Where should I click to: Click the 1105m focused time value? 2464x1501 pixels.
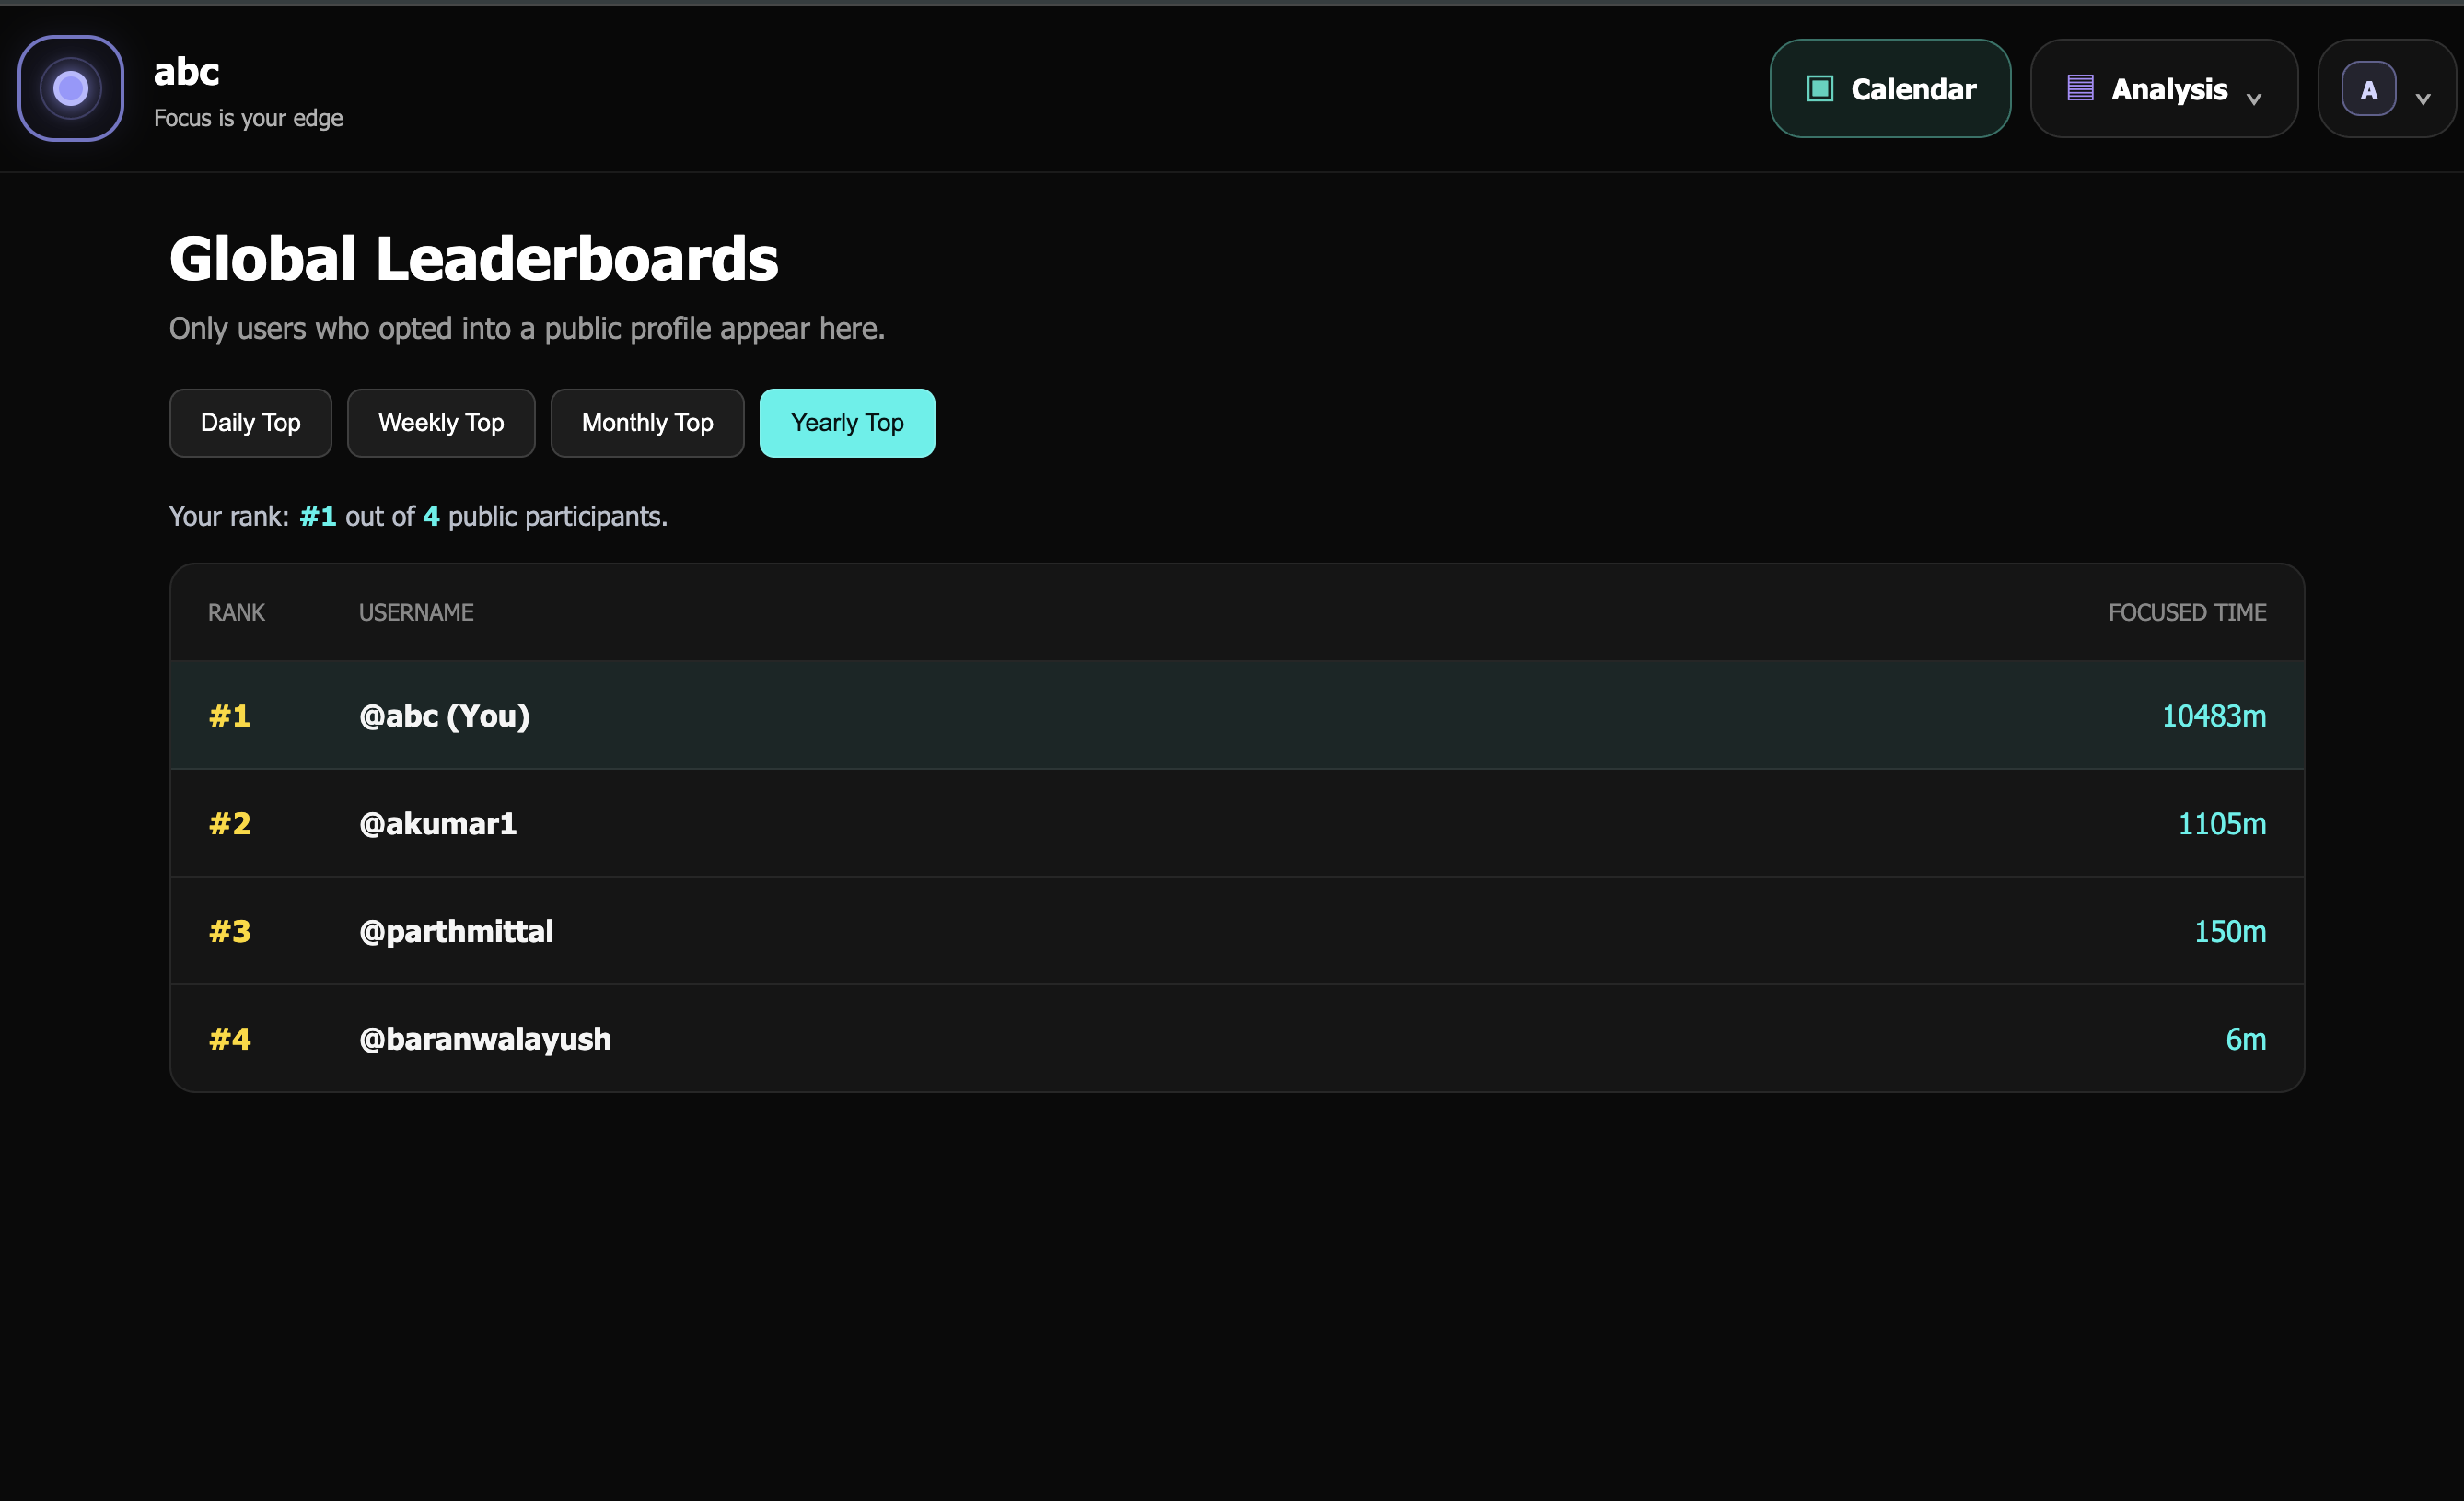point(2221,823)
